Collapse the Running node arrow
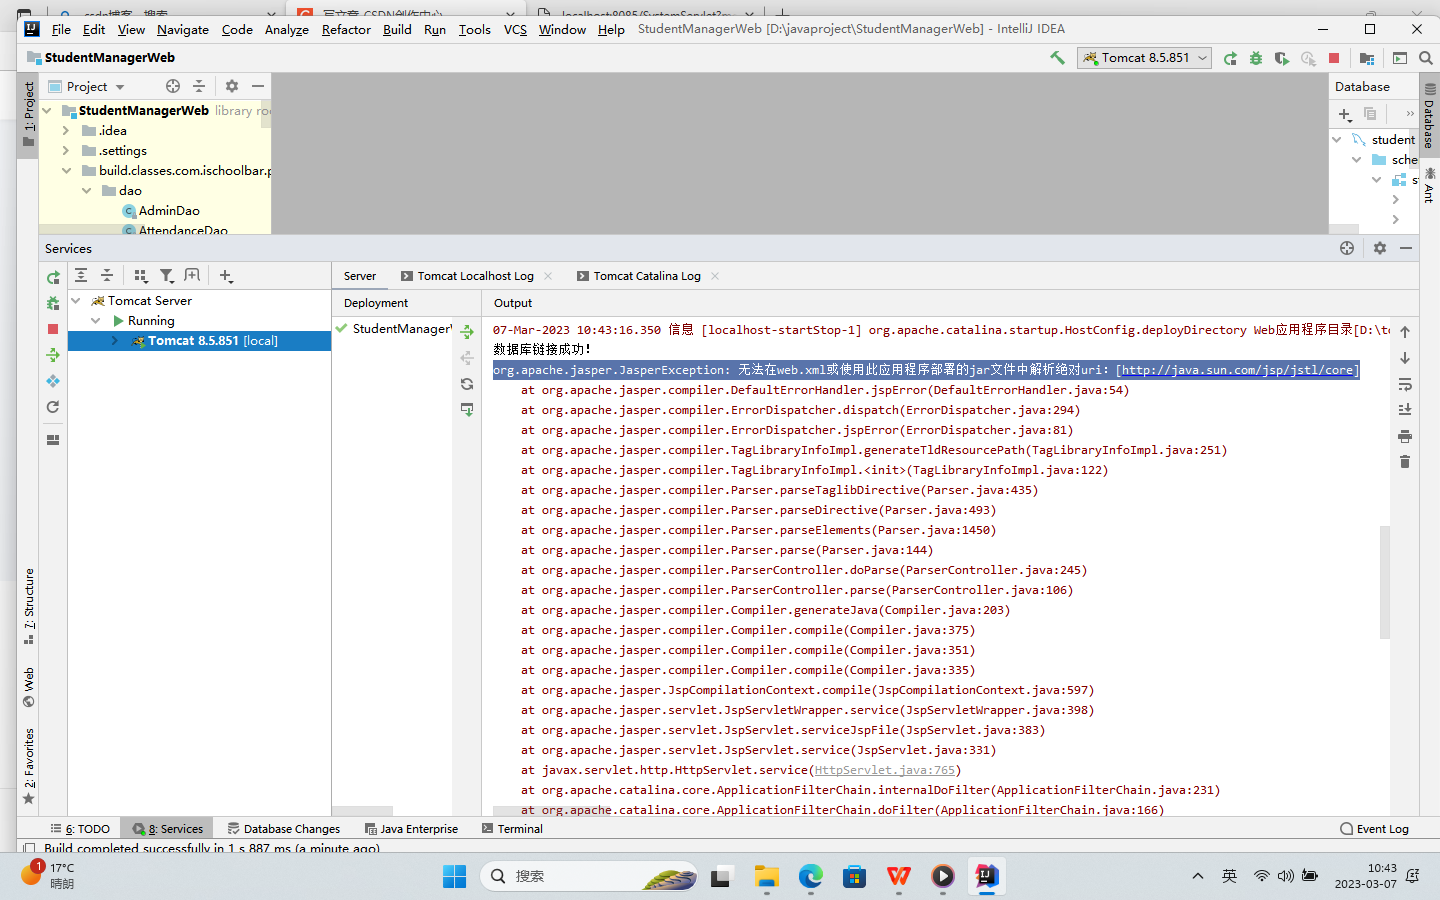 point(96,321)
